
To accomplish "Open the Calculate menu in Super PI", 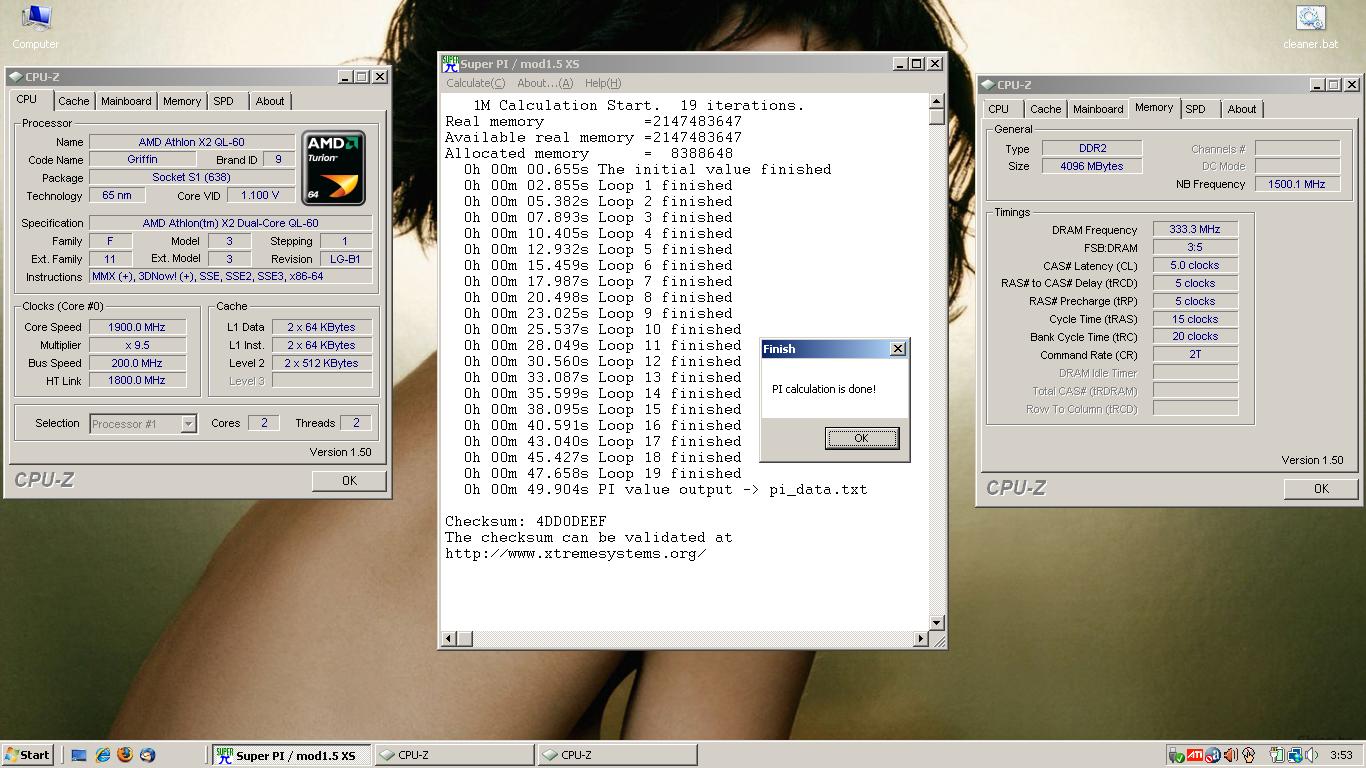I will (475, 83).
